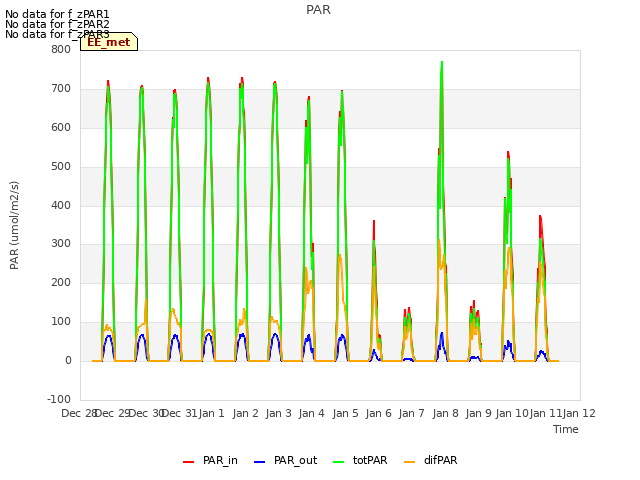Click the 400 y-axis tick label
This screenshot has width=640, height=480.
(61, 205)
